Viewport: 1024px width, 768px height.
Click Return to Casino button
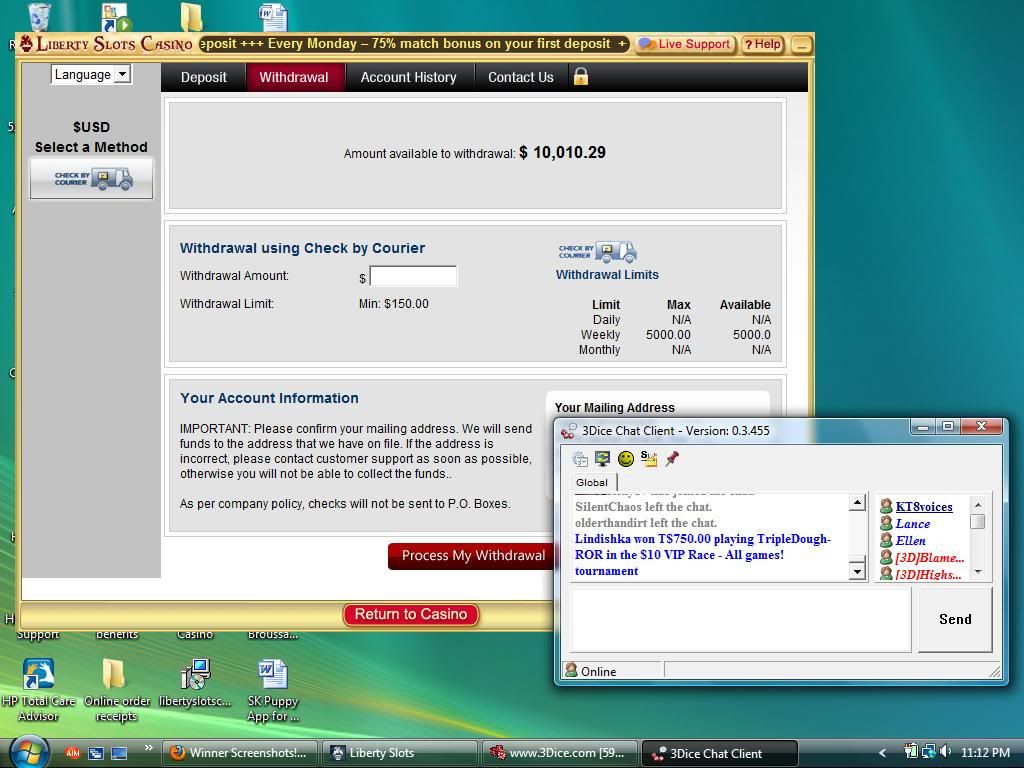pyautogui.click(x=411, y=614)
